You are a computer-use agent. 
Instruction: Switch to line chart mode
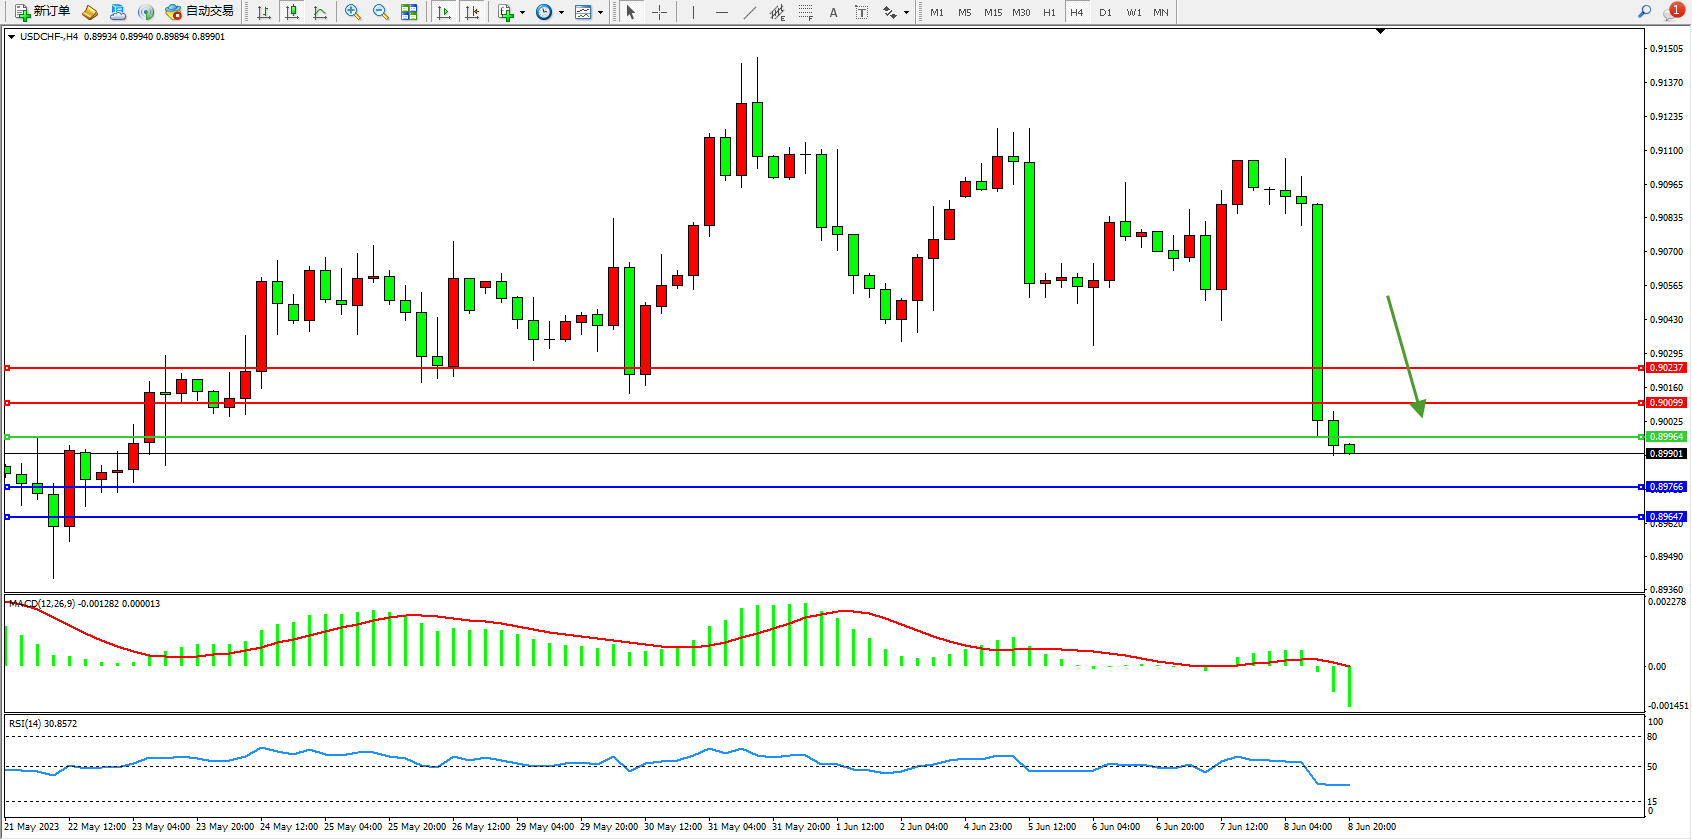[x=320, y=12]
